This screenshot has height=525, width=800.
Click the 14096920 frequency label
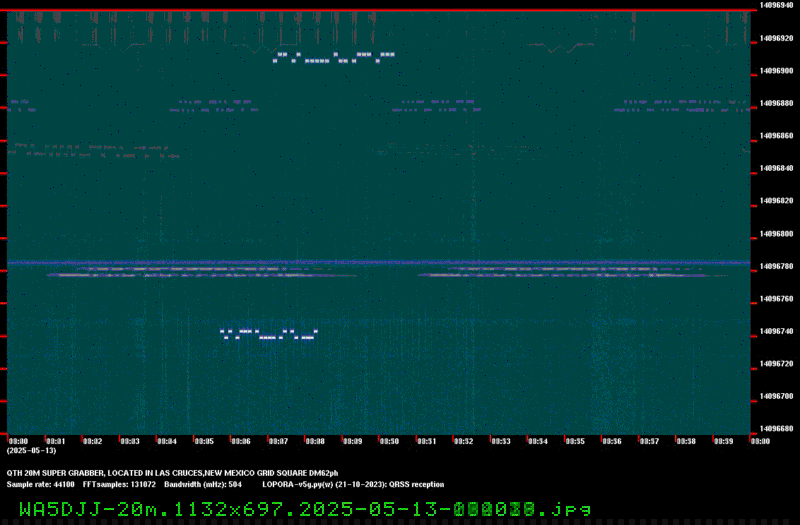[x=777, y=38]
